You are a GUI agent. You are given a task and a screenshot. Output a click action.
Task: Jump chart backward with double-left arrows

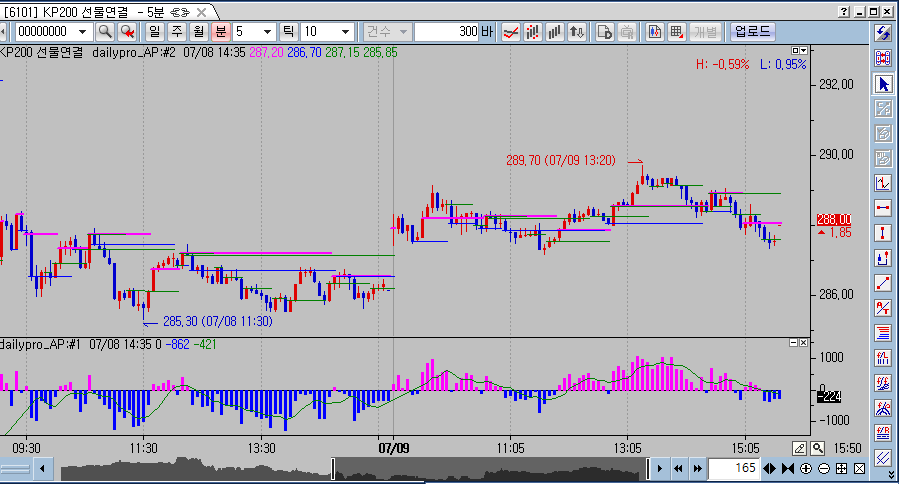click(x=678, y=469)
